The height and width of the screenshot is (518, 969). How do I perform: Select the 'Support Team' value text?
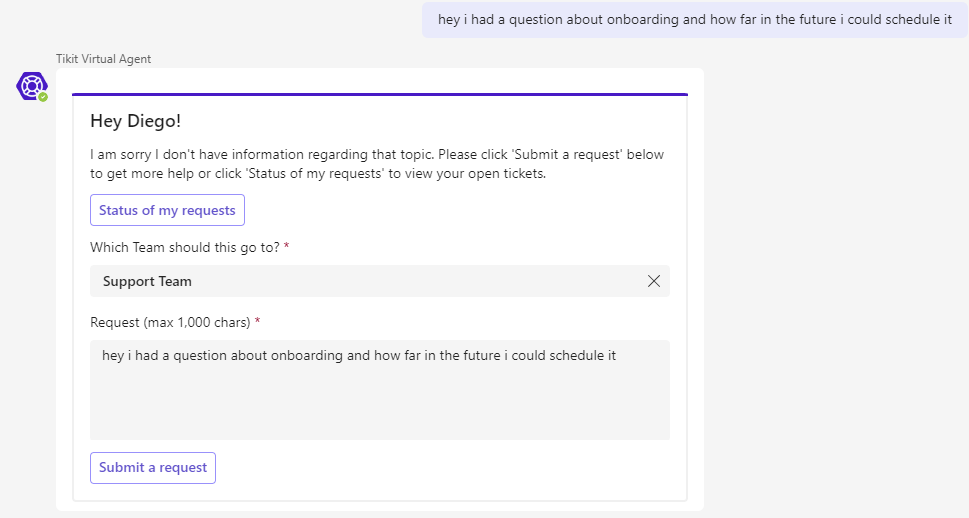(x=147, y=281)
